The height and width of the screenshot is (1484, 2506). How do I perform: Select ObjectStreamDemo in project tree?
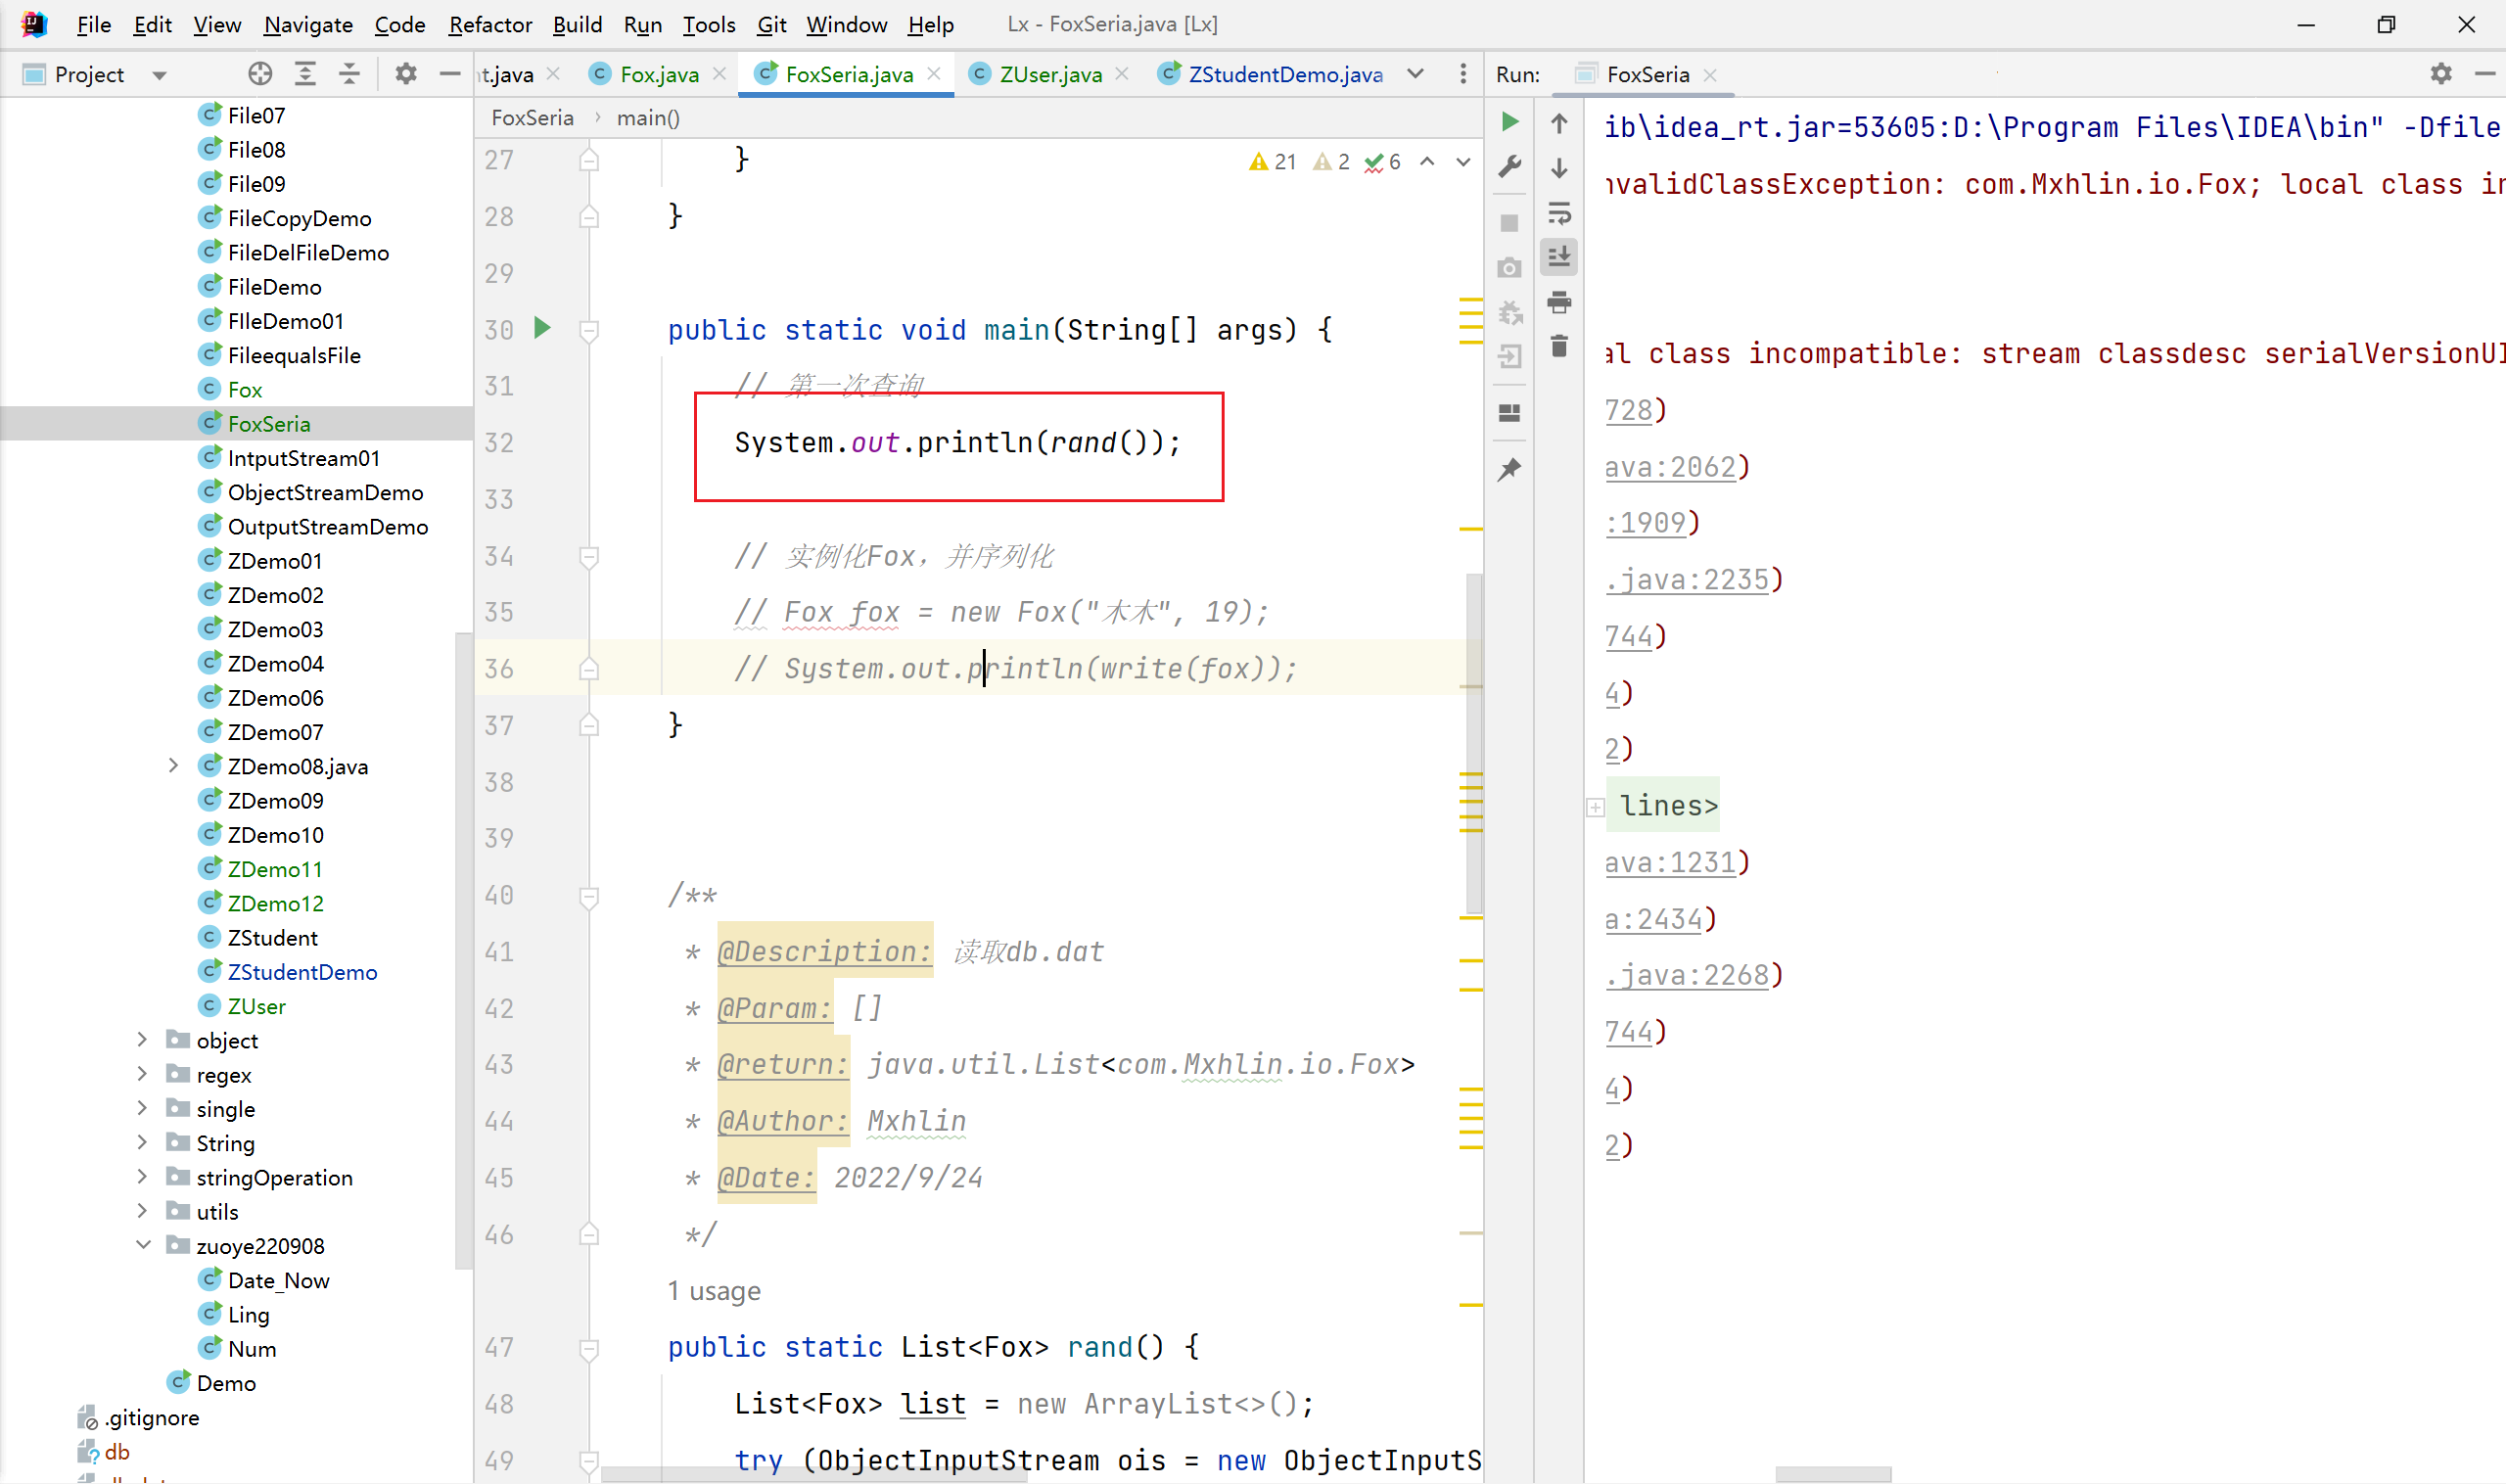(325, 492)
